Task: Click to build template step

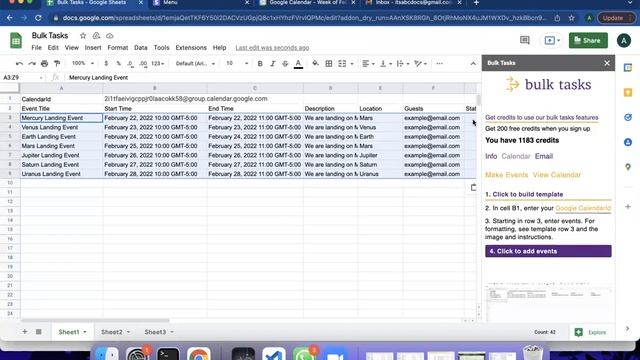Action: 548,195
